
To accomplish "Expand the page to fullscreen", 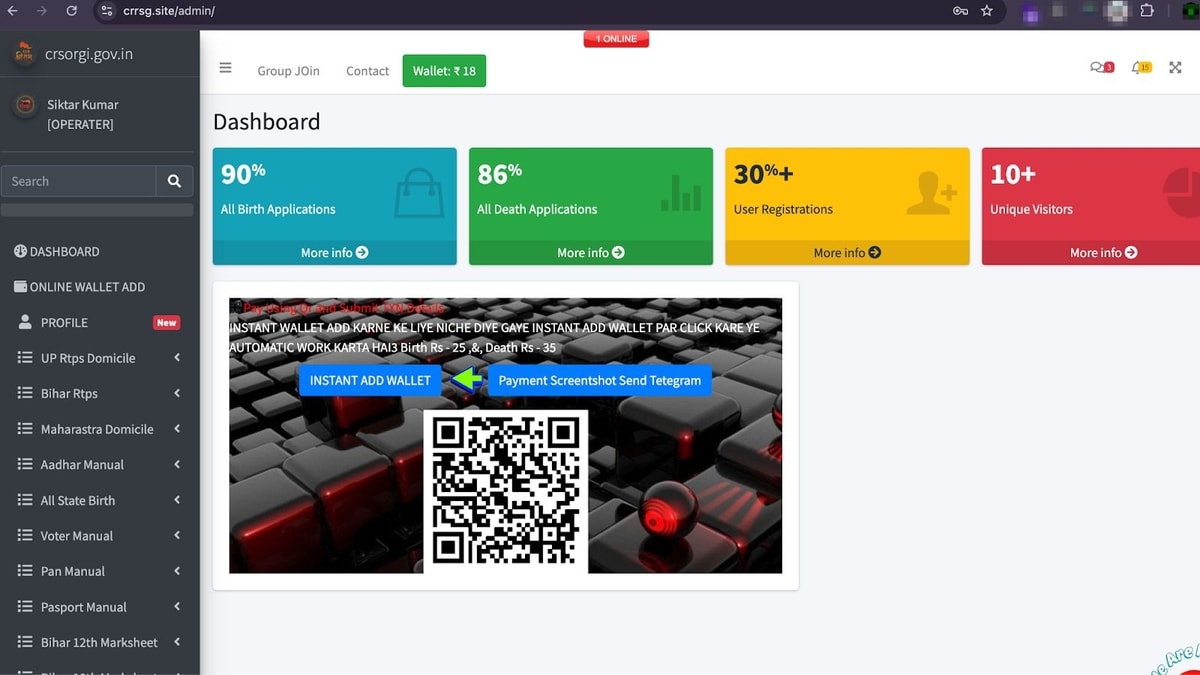I will [x=1175, y=68].
